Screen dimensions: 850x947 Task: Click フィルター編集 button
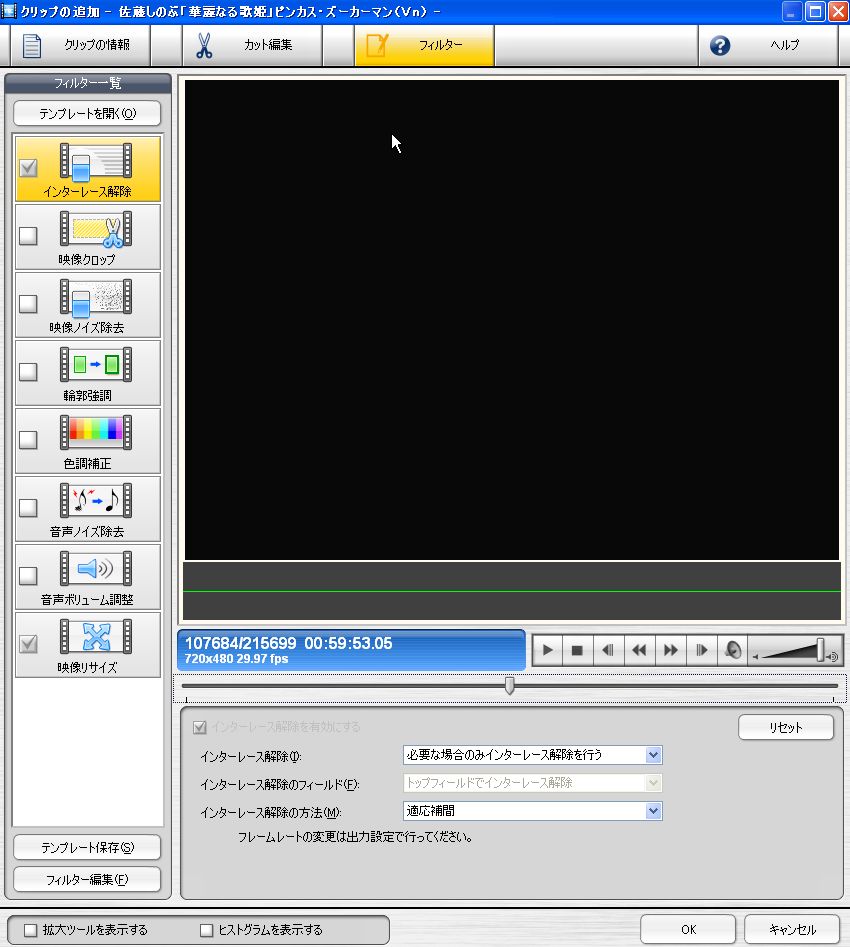(x=87, y=879)
